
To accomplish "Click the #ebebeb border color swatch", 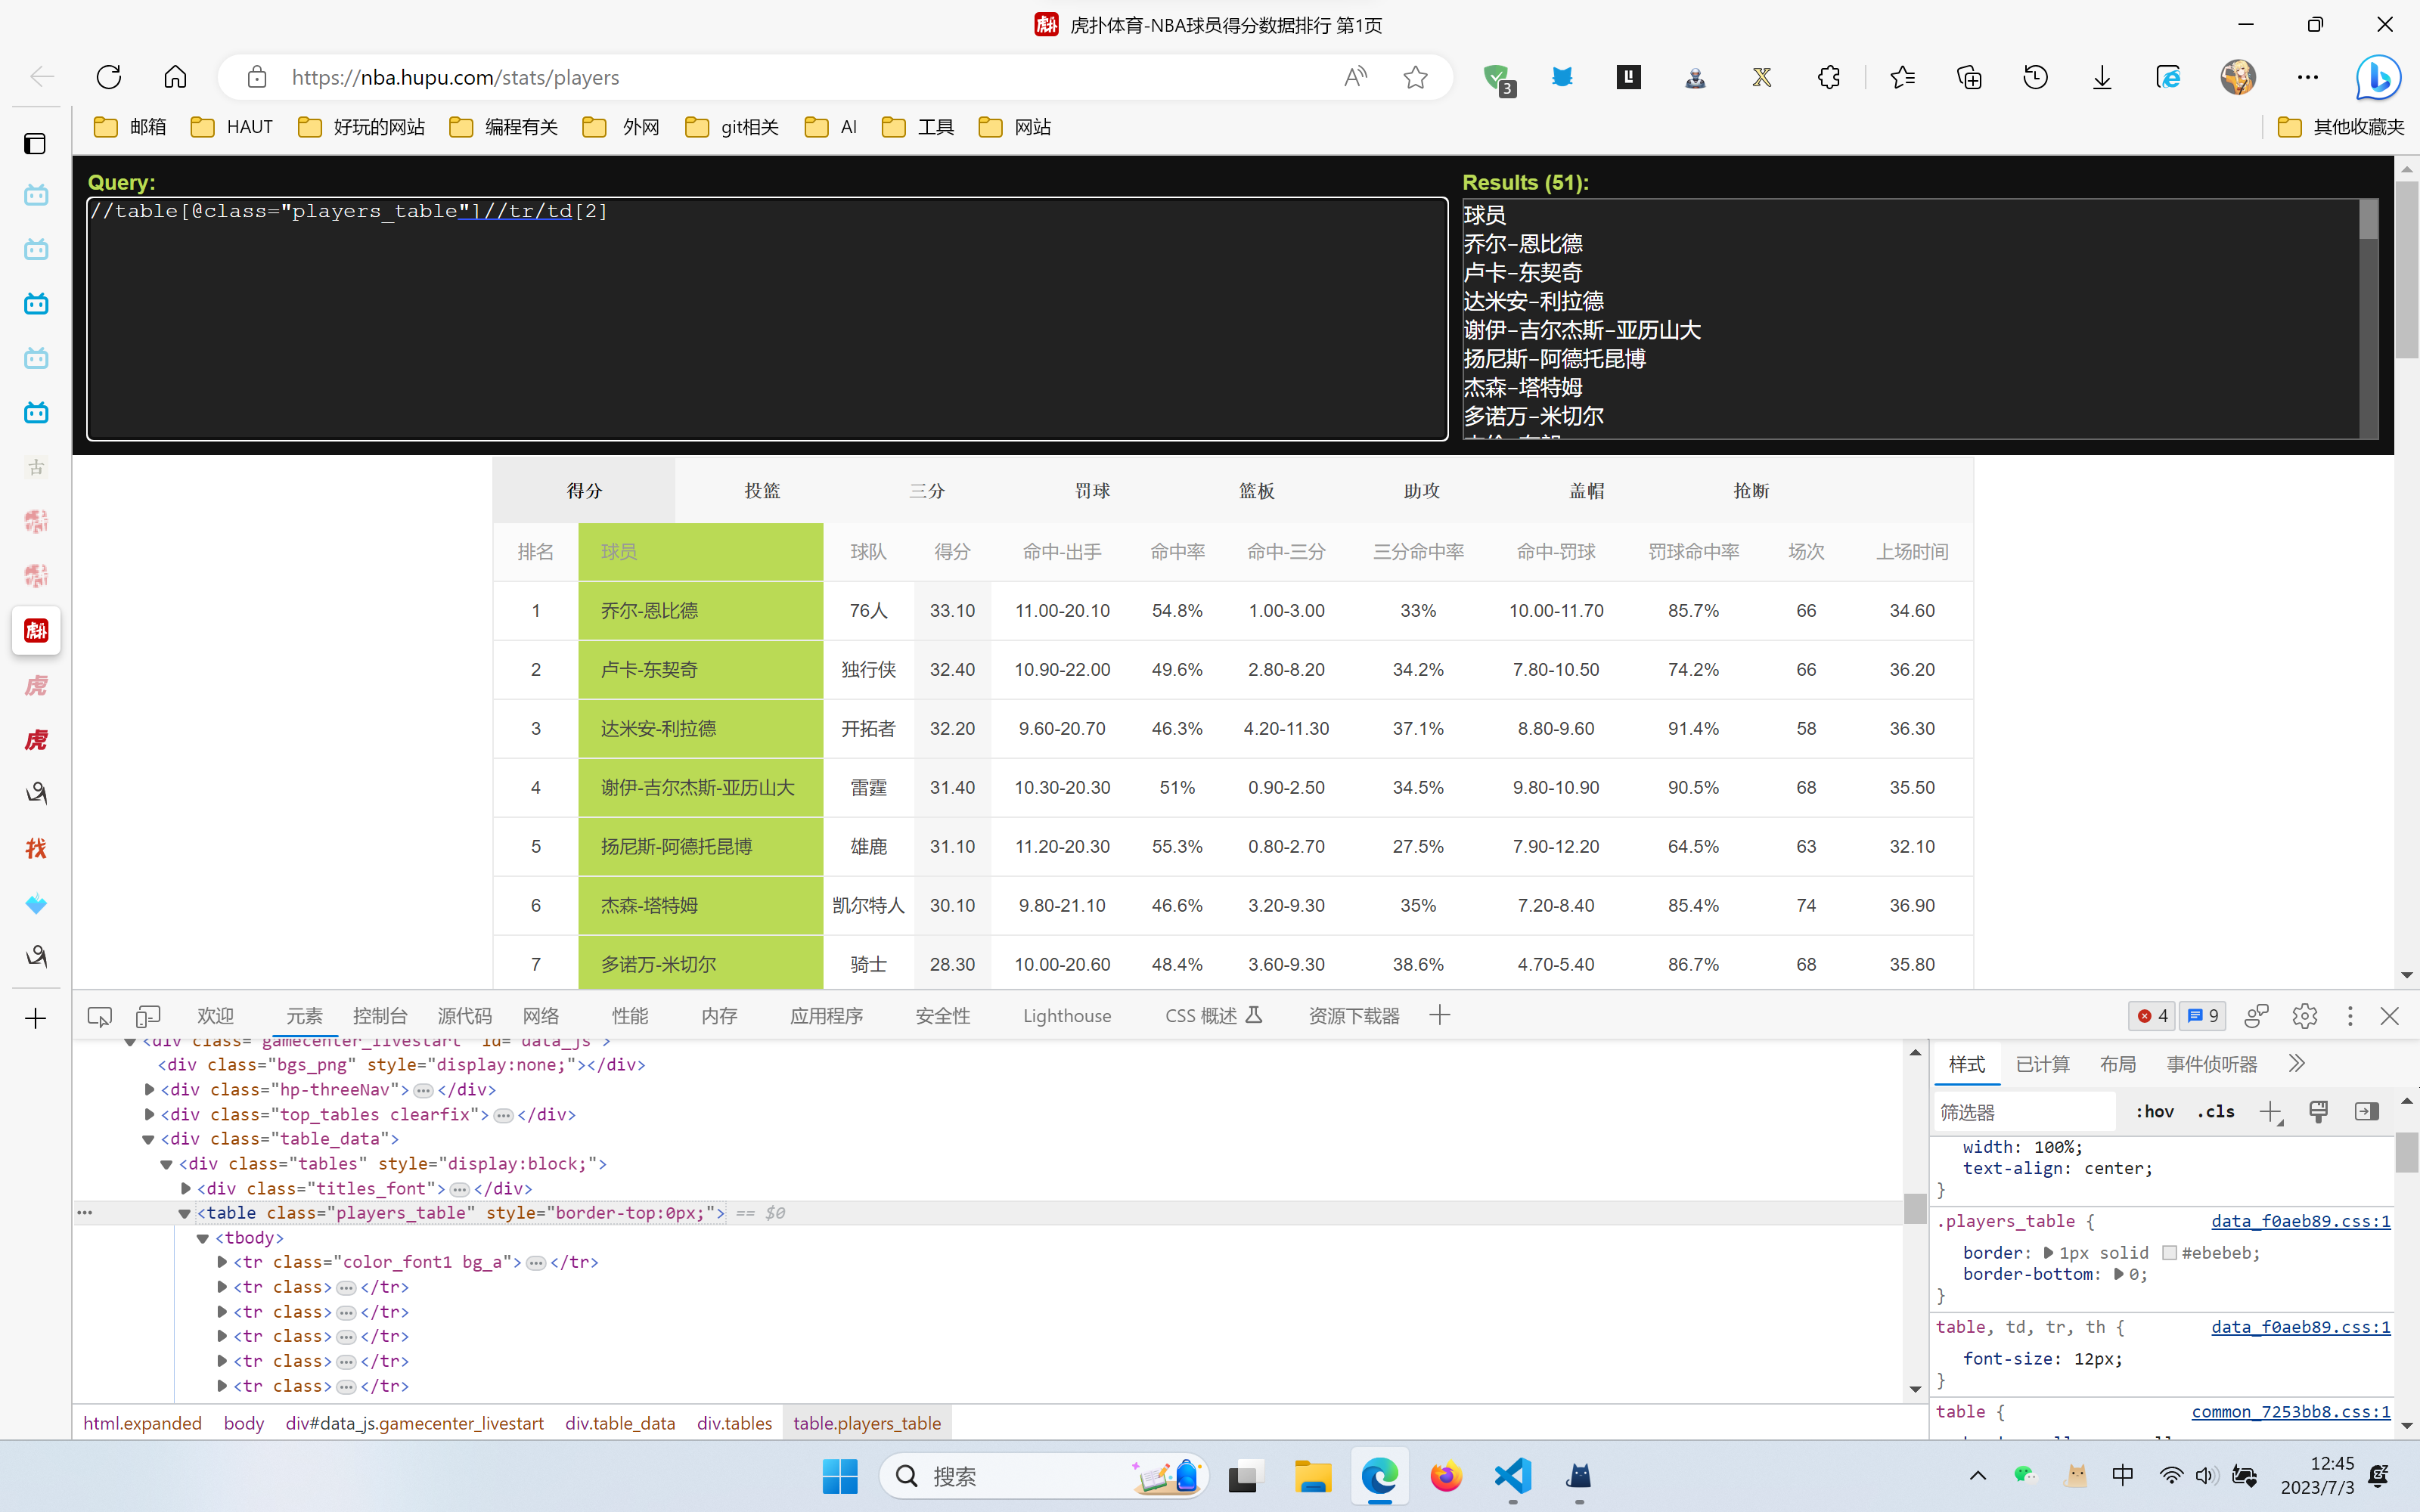I will pyautogui.click(x=2169, y=1253).
